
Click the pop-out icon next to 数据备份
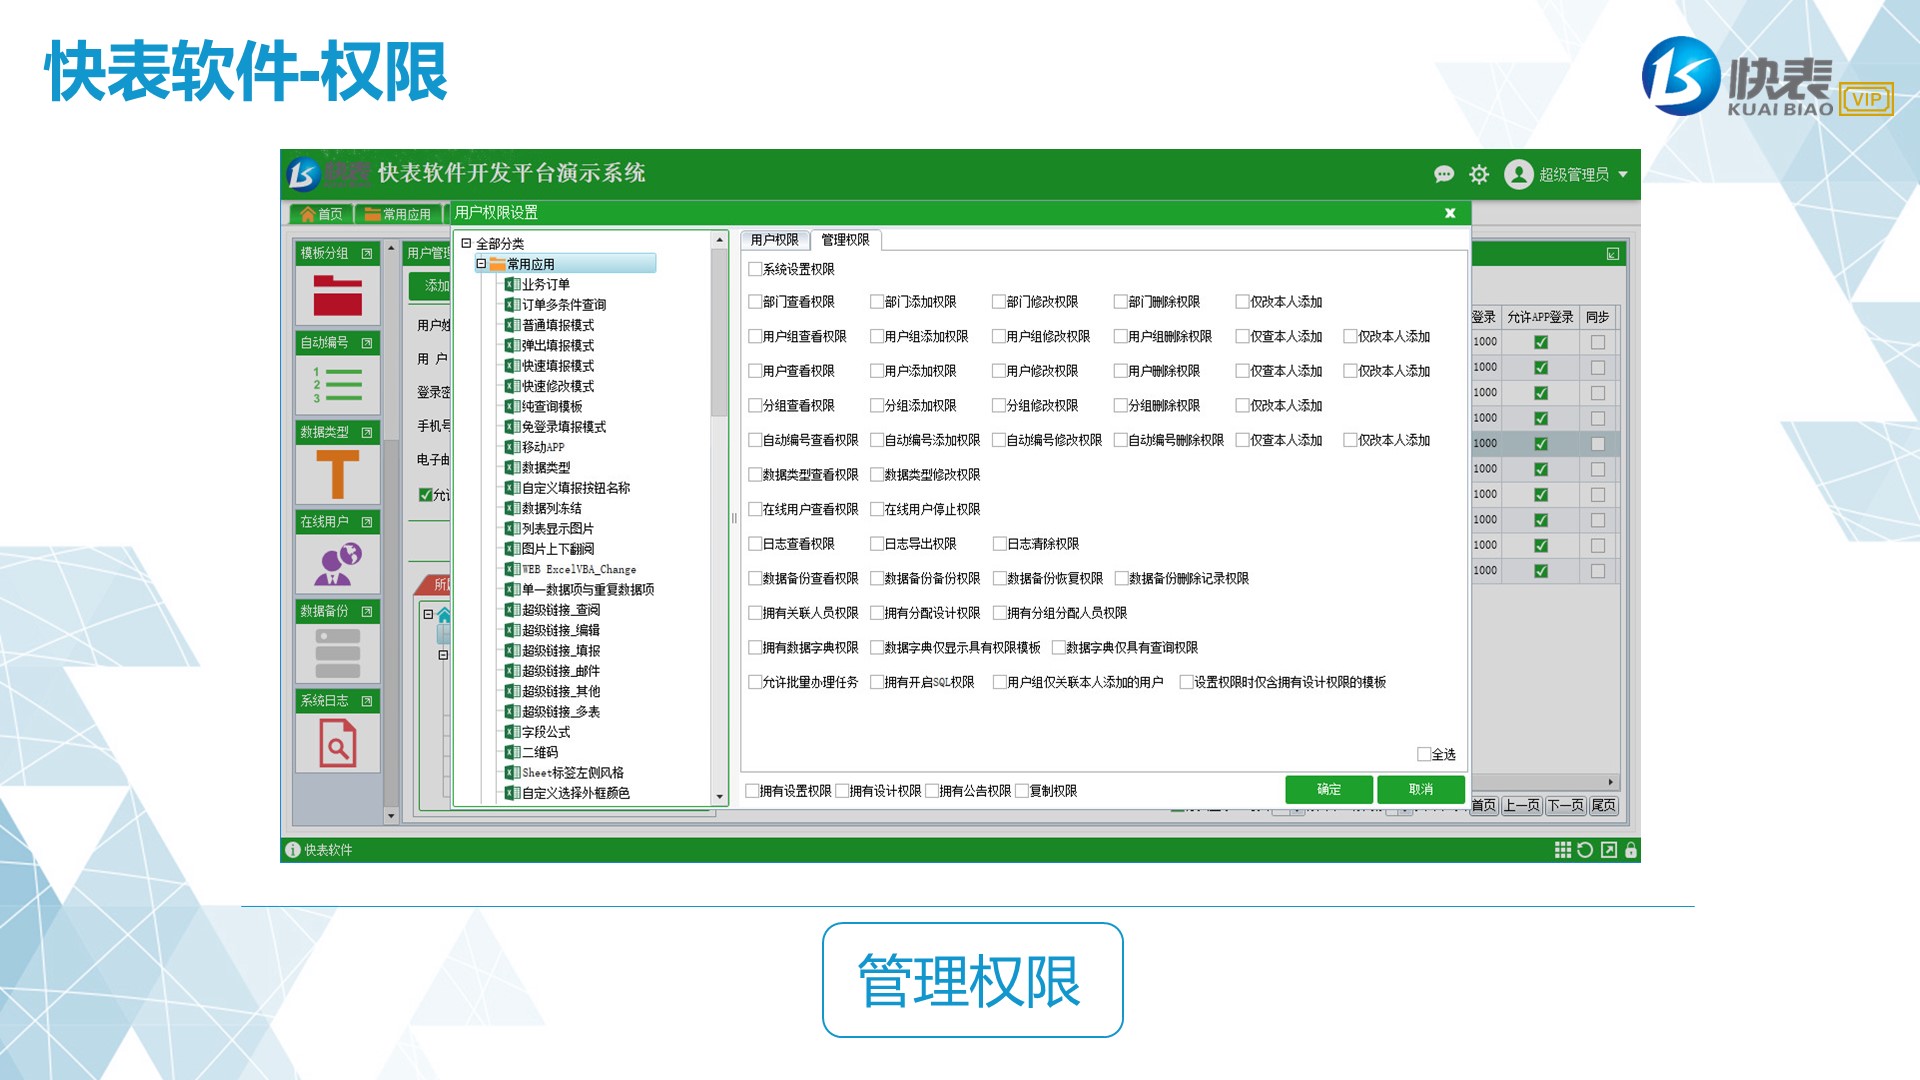pyautogui.click(x=367, y=612)
